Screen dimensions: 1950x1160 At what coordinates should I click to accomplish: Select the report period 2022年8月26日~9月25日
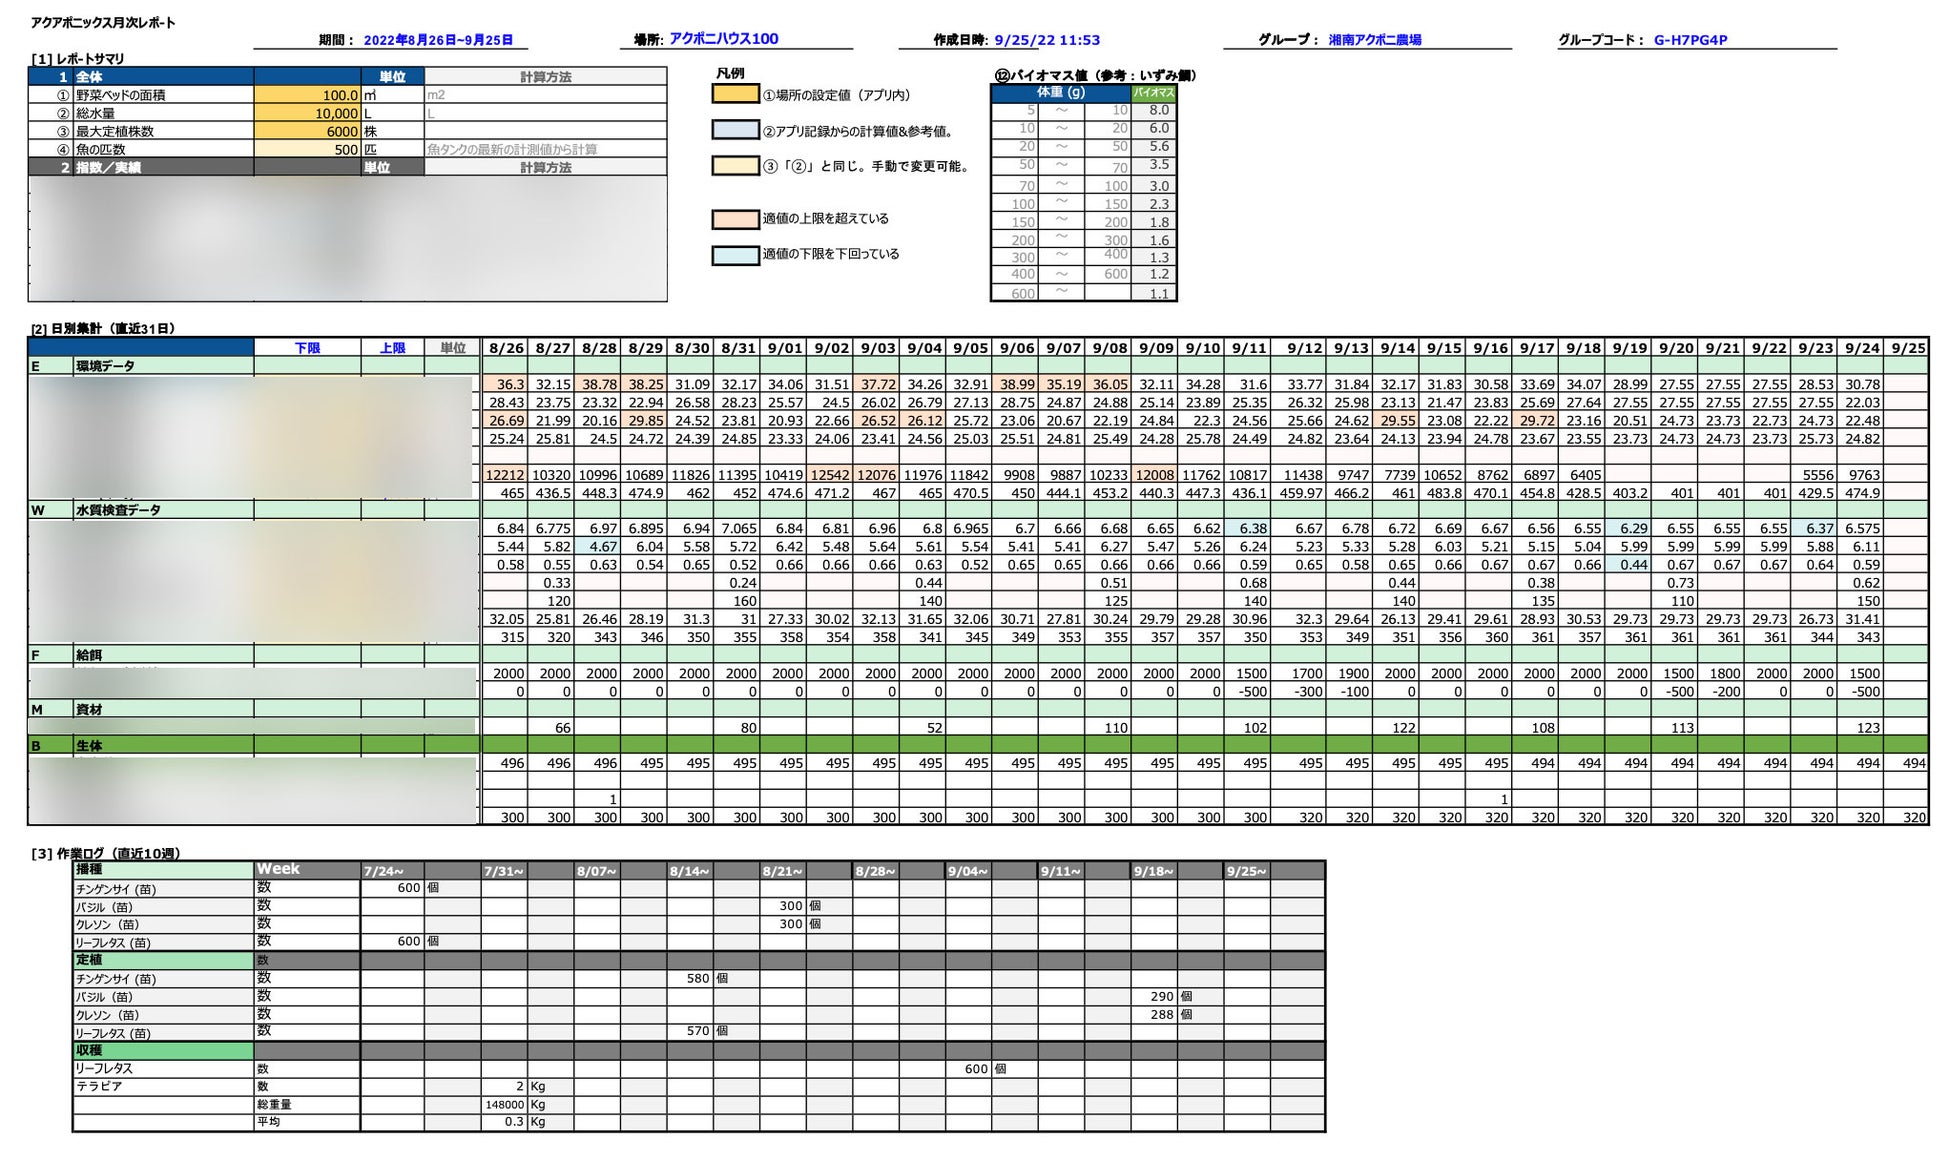click(438, 40)
